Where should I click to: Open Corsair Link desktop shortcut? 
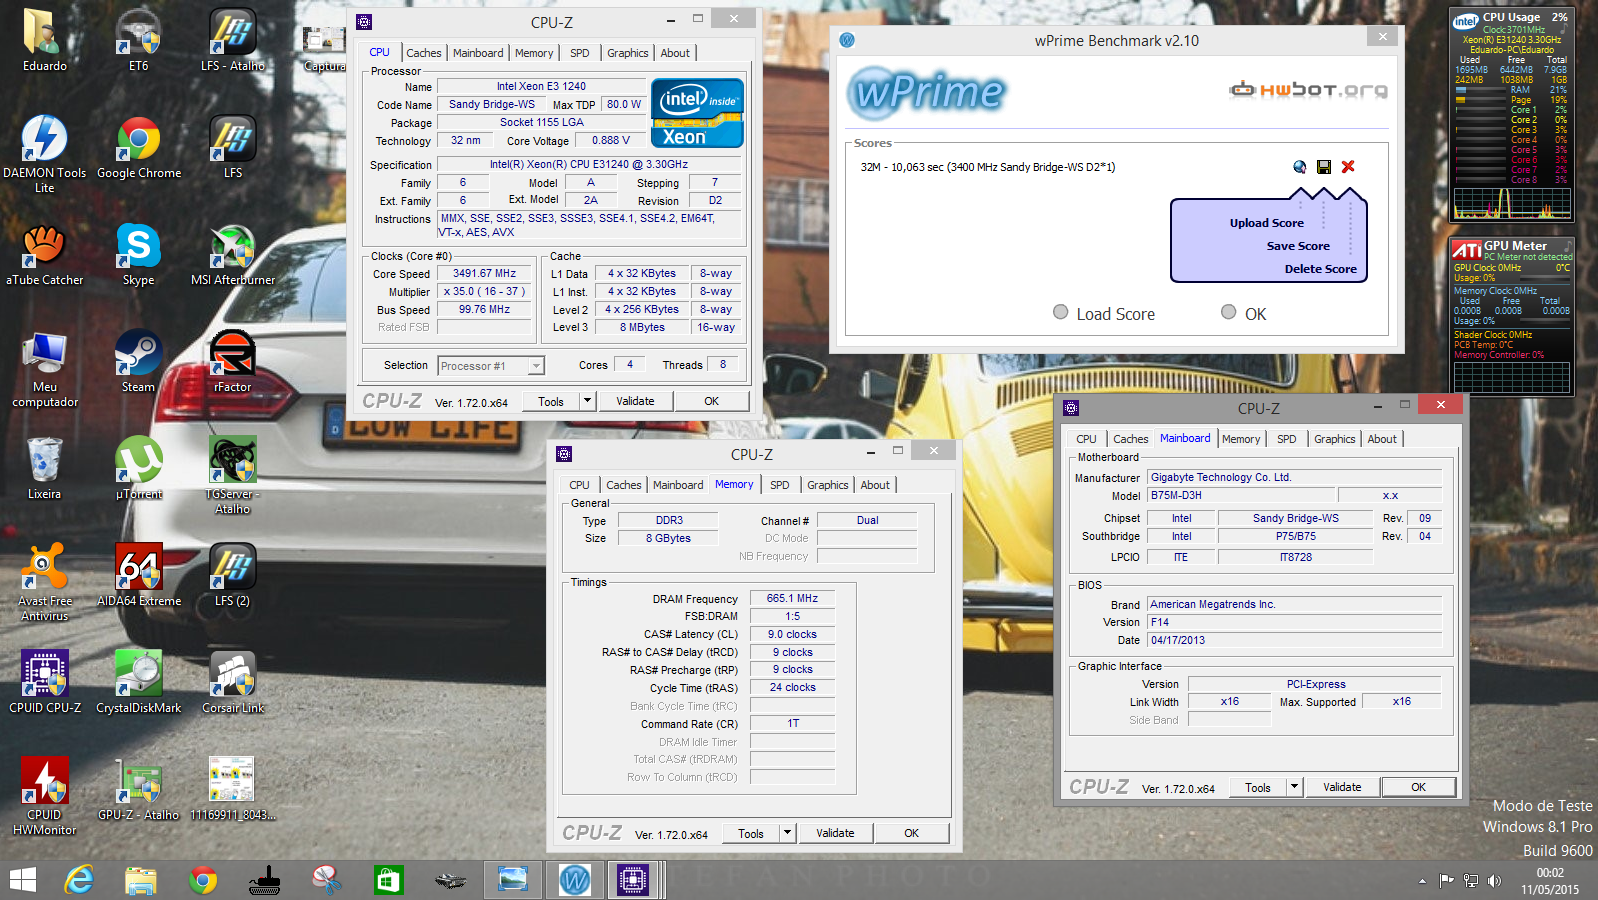[x=232, y=682]
